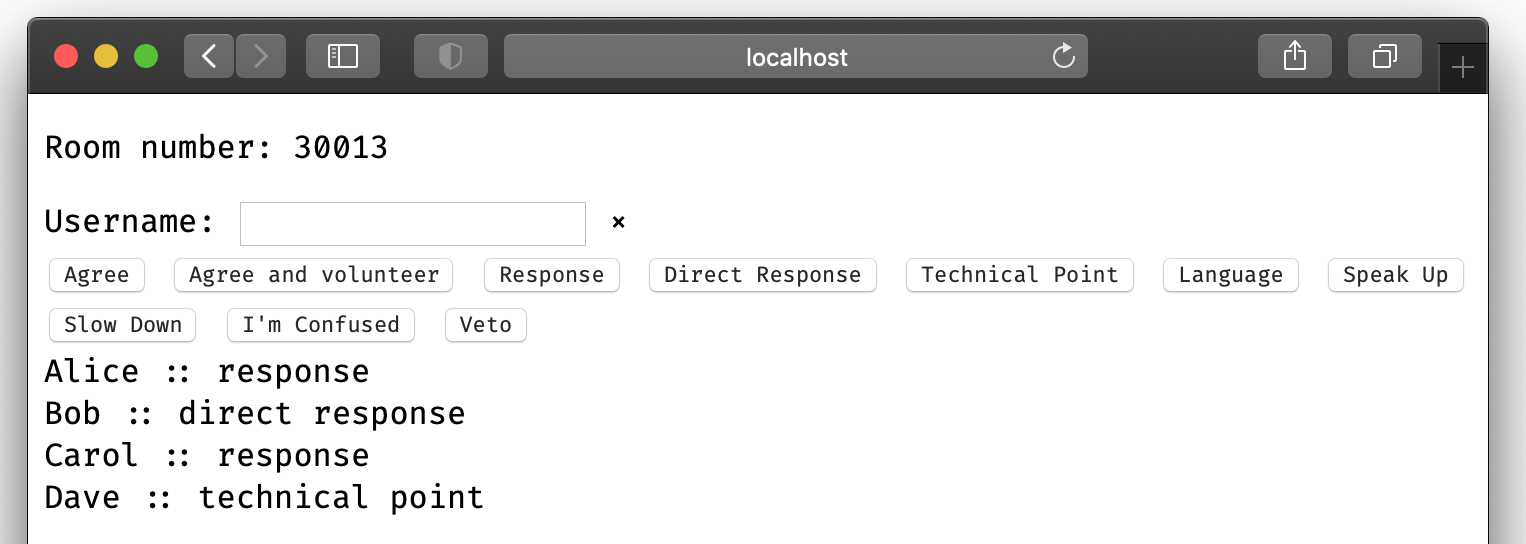The height and width of the screenshot is (544, 1526).
Task: Open a new tab with plus icon
Action: [1462, 68]
